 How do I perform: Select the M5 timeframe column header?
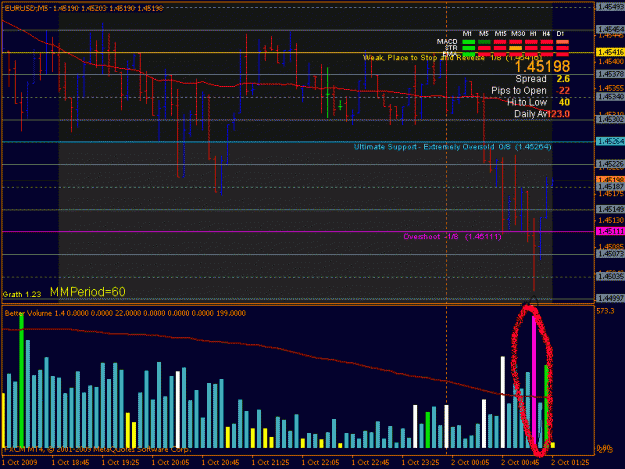pyautogui.click(x=484, y=34)
